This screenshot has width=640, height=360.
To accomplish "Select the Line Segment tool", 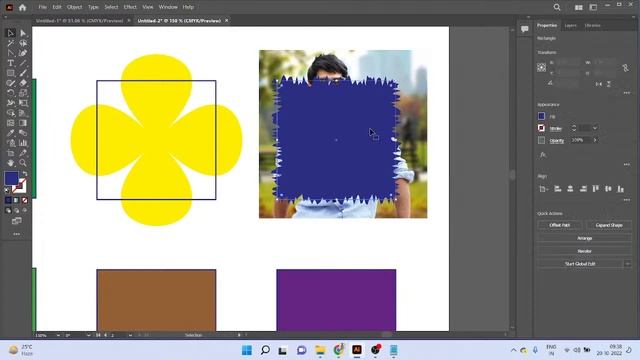I will click(x=23, y=63).
